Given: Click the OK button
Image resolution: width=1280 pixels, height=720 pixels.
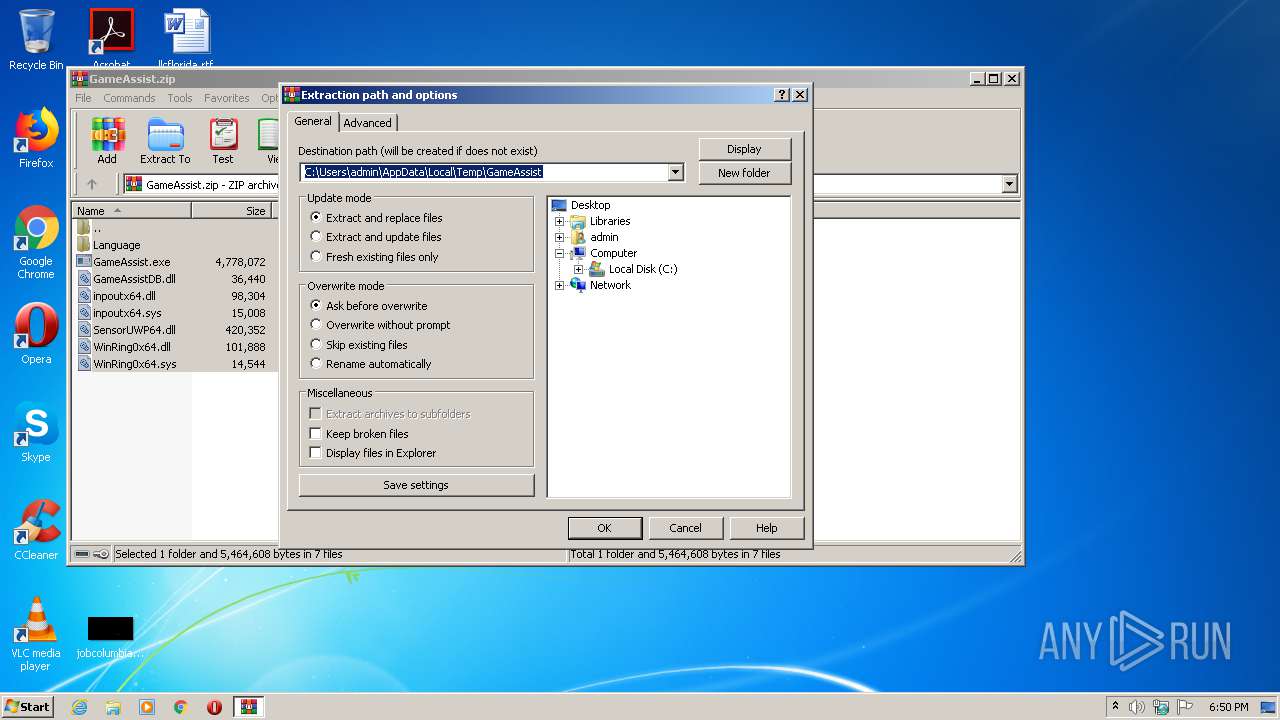Looking at the screenshot, I should 604,528.
